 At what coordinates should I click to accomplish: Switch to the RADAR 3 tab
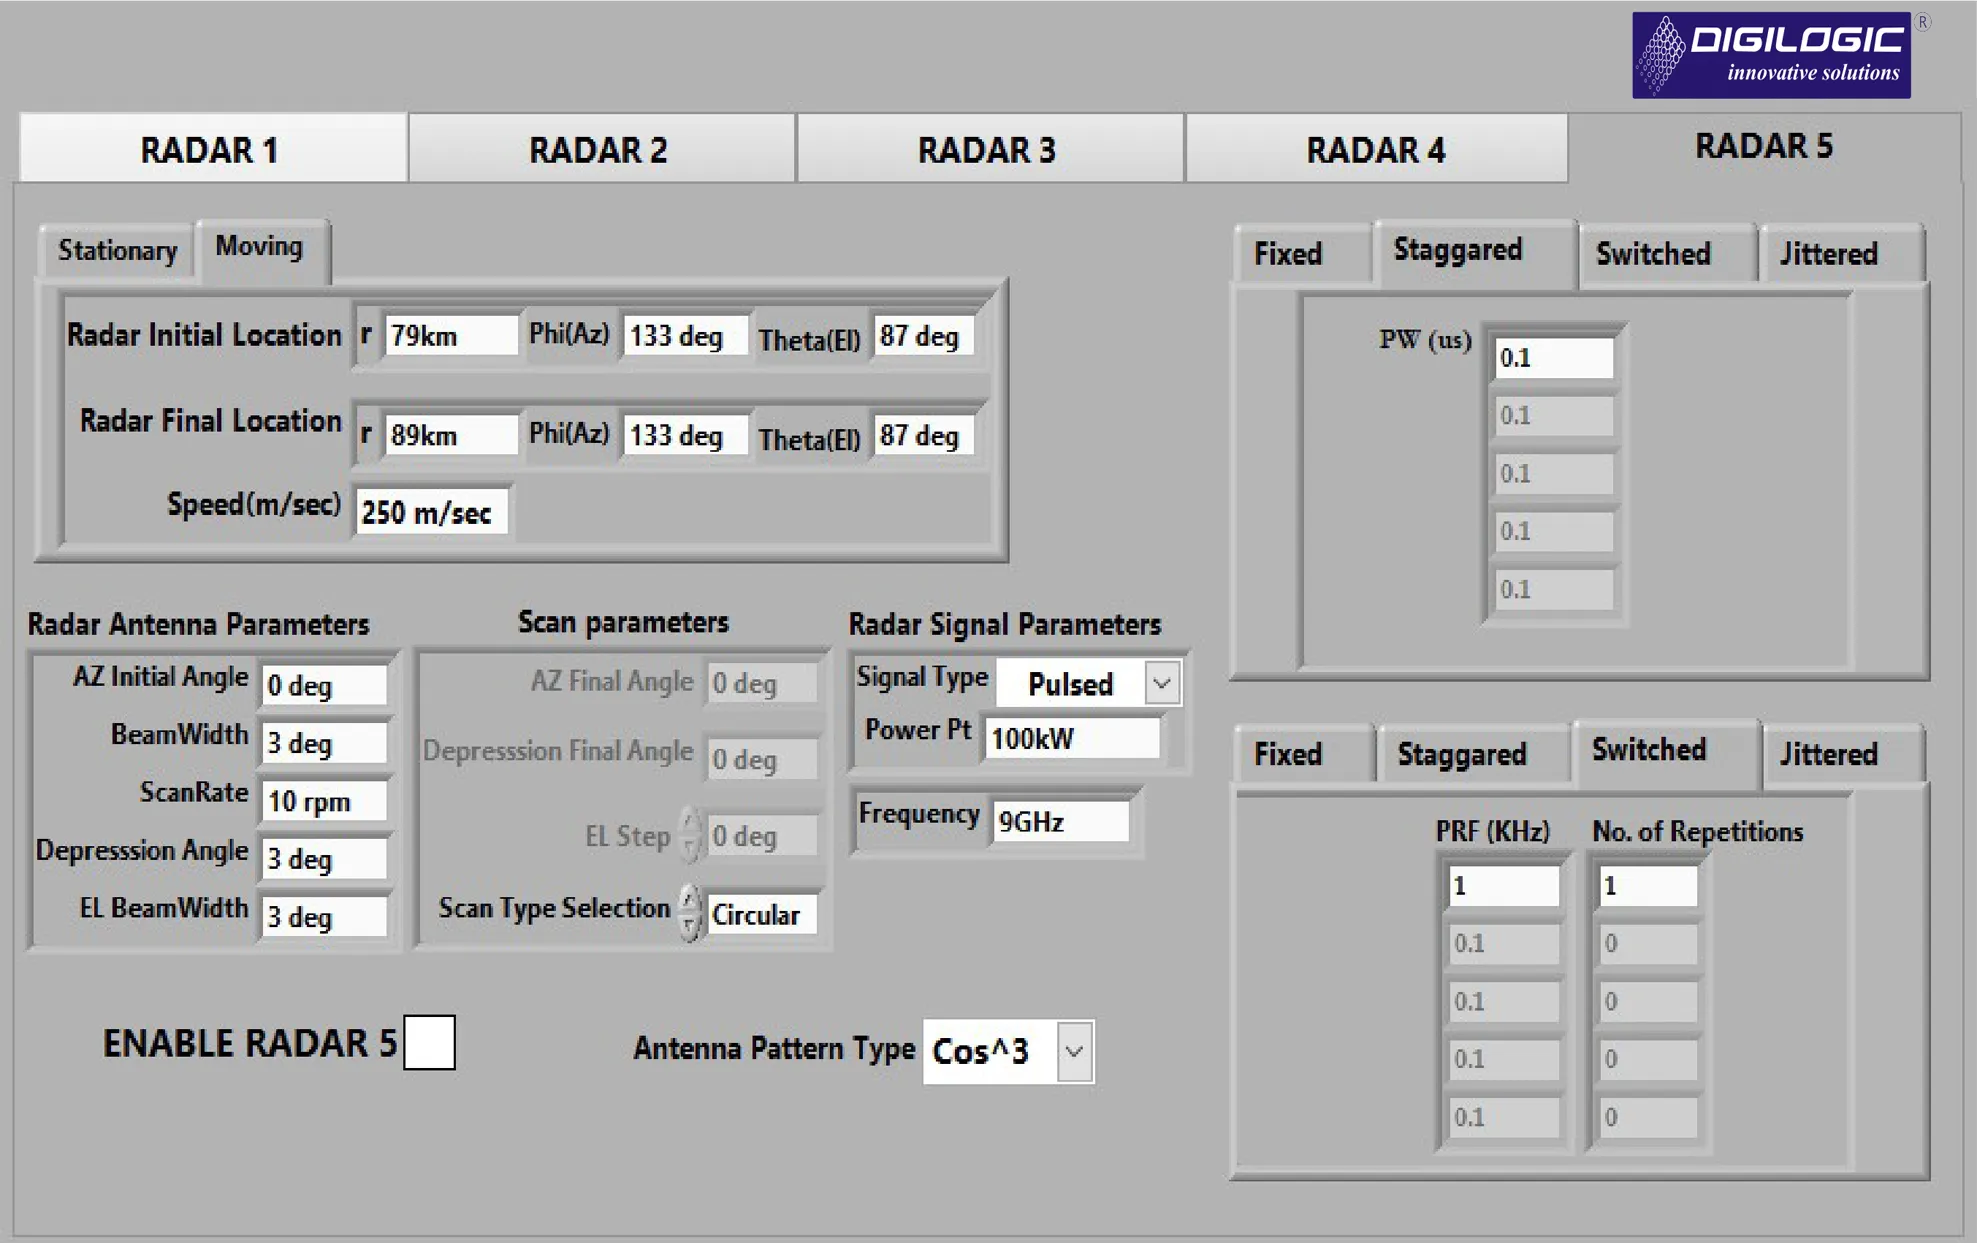[x=988, y=149]
